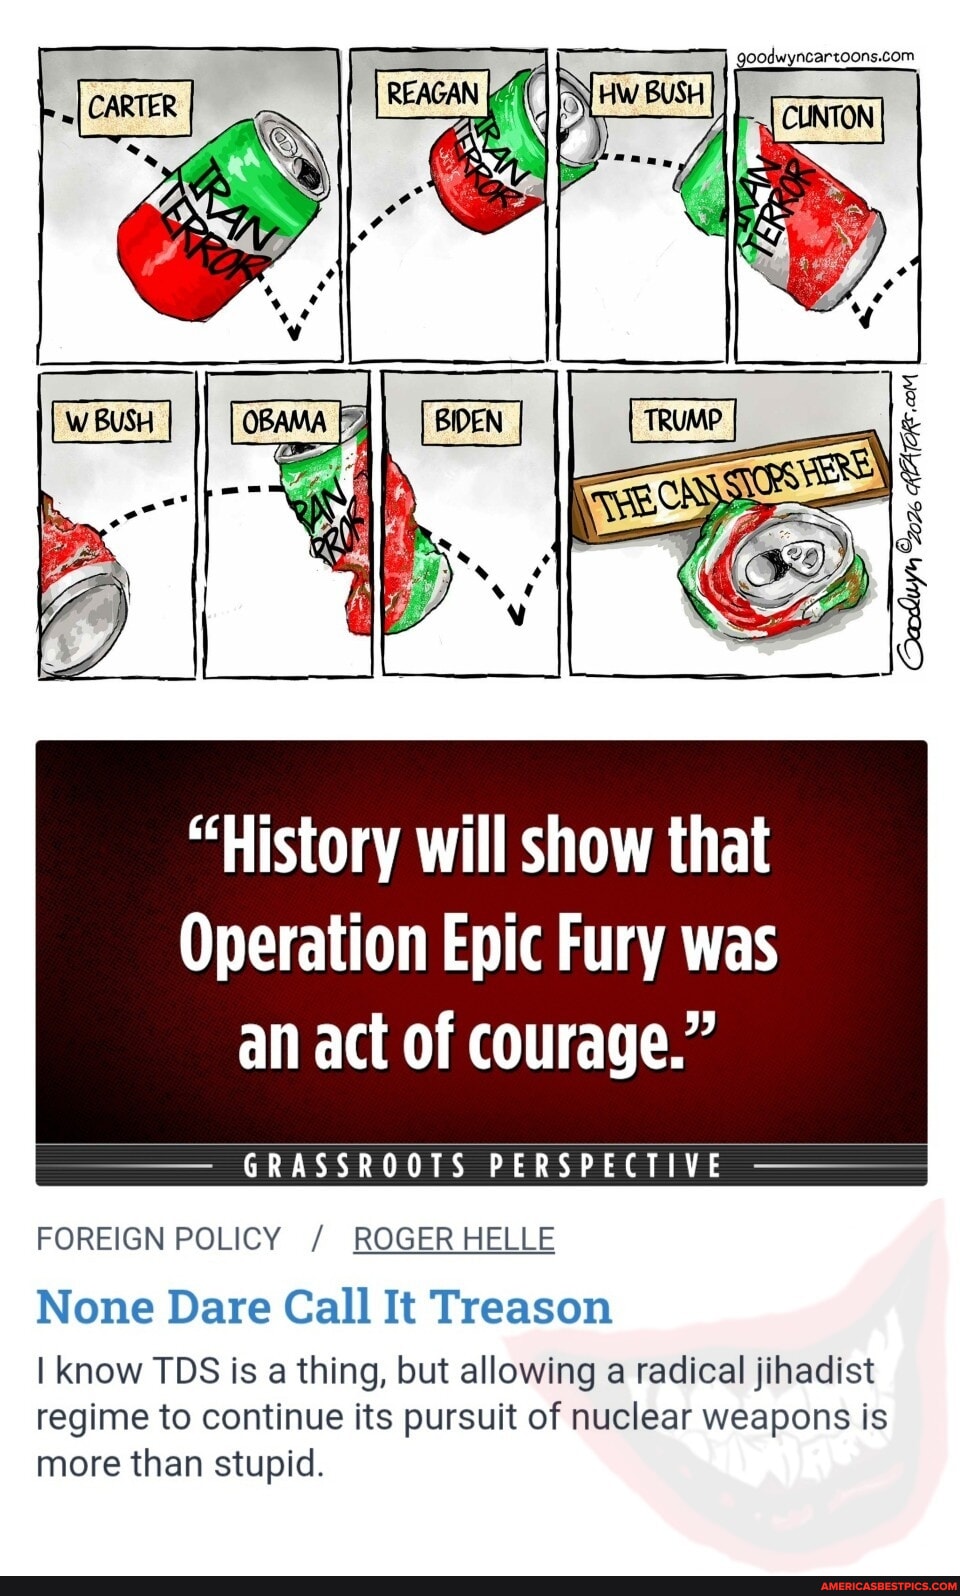This screenshot has height=1596, width=960.
Task: Open the ROGER HELLE author link
Action: (x=453, y=1238)
